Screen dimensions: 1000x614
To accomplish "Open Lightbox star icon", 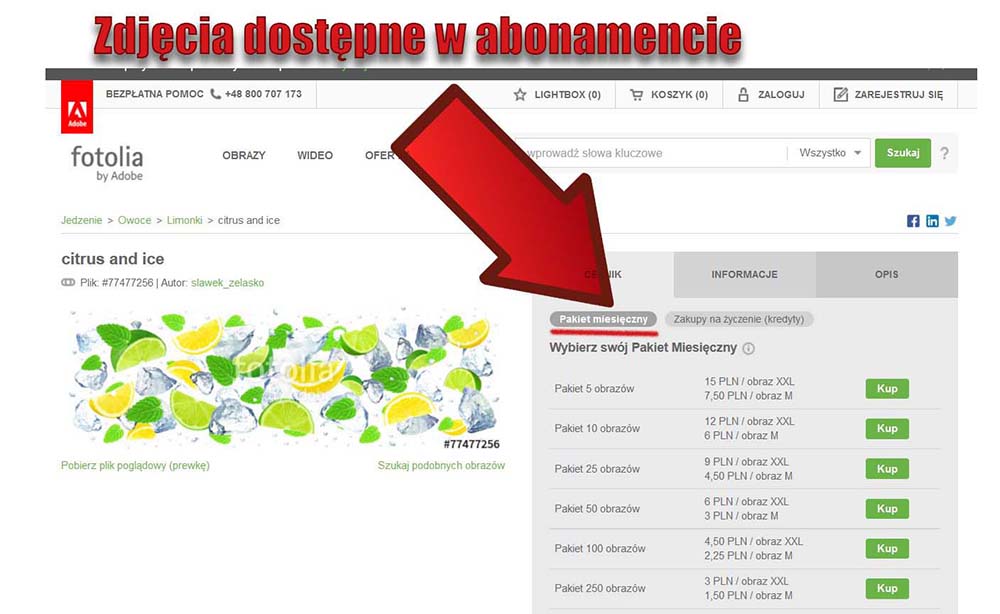I will 520,95.
